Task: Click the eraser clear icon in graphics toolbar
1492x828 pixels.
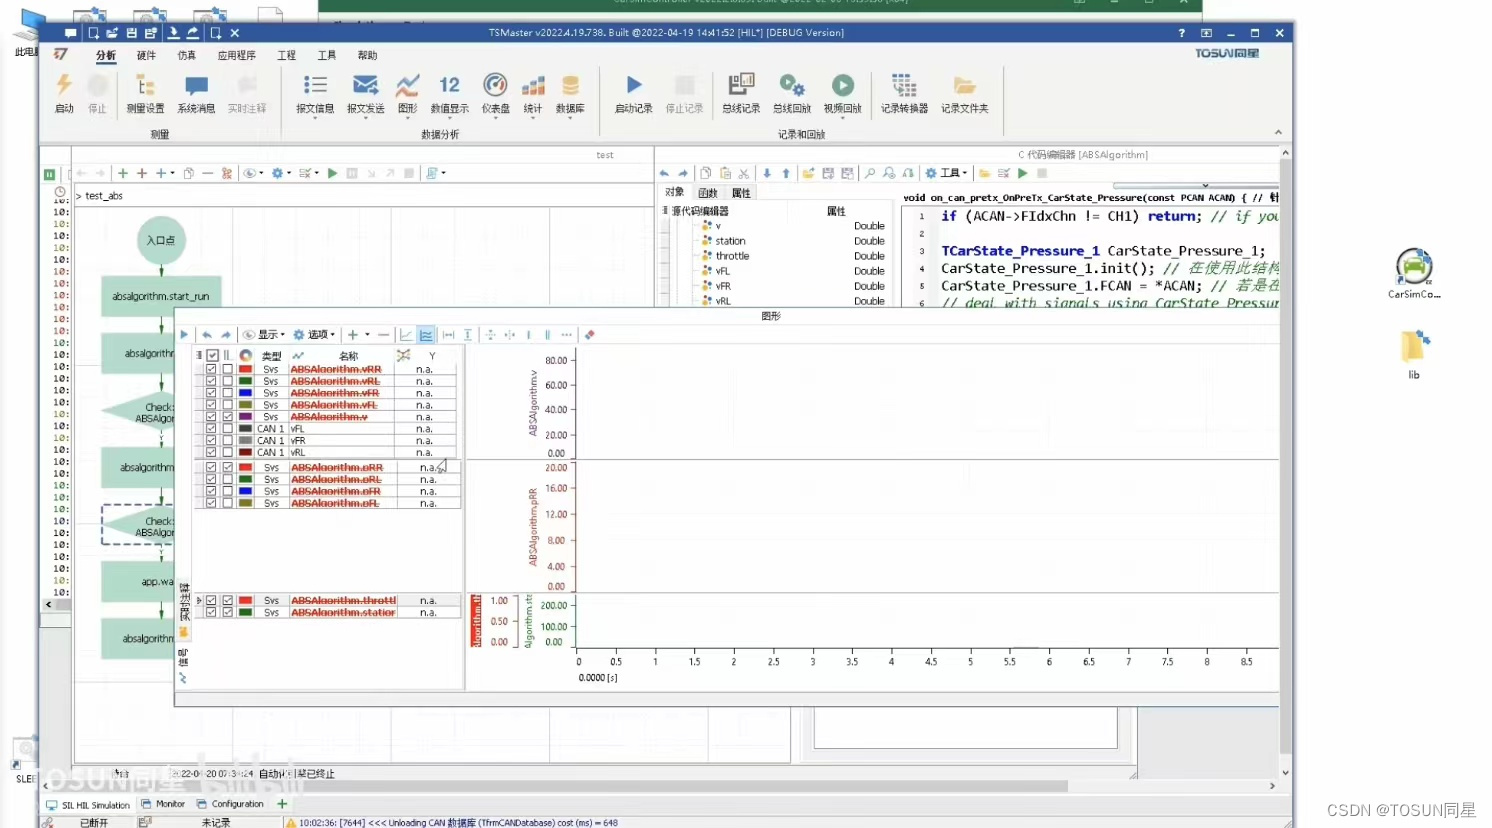Action: (590, 335)
